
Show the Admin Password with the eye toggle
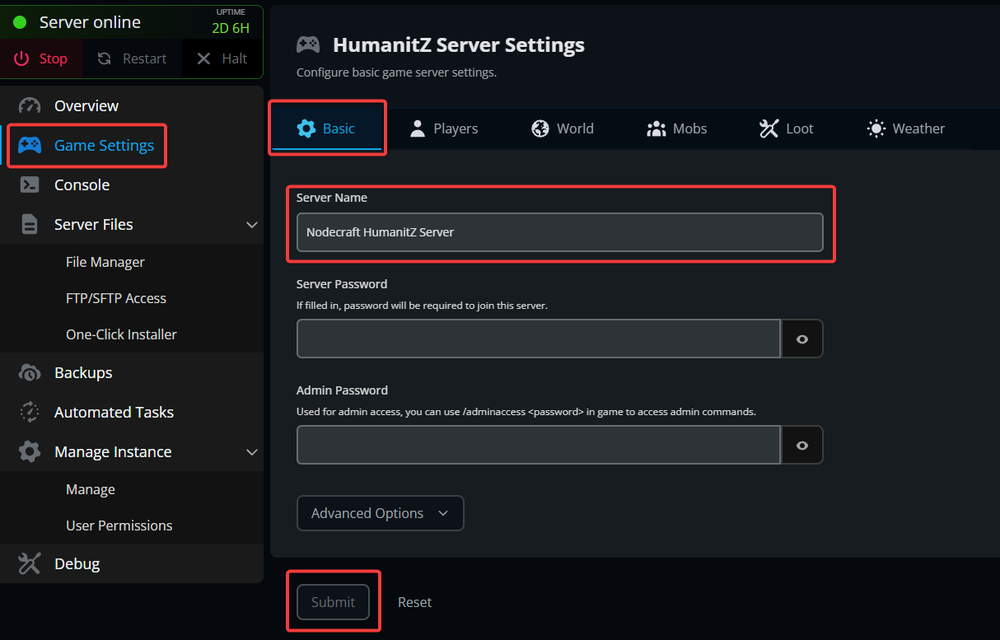coord(802,445)
